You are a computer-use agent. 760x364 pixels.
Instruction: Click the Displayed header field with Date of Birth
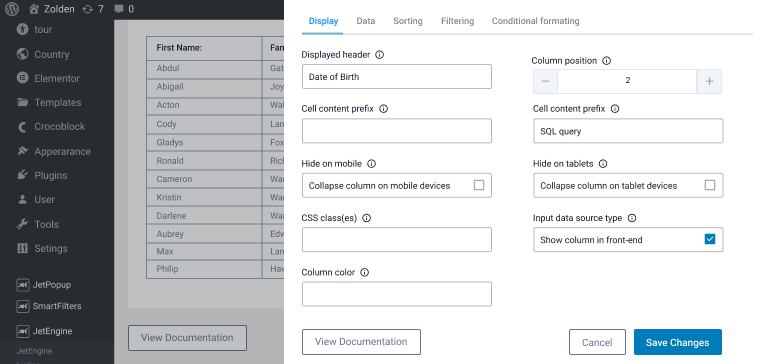(396, 77)
